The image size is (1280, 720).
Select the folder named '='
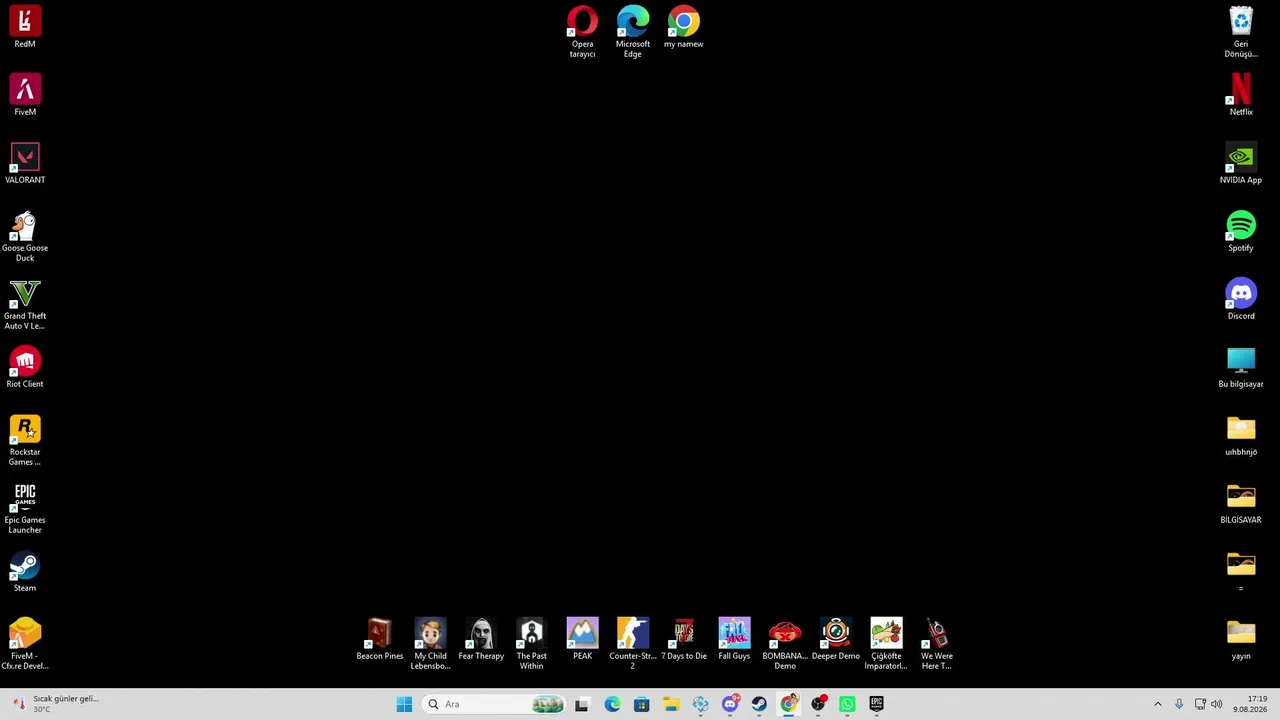pos(1241,571)
